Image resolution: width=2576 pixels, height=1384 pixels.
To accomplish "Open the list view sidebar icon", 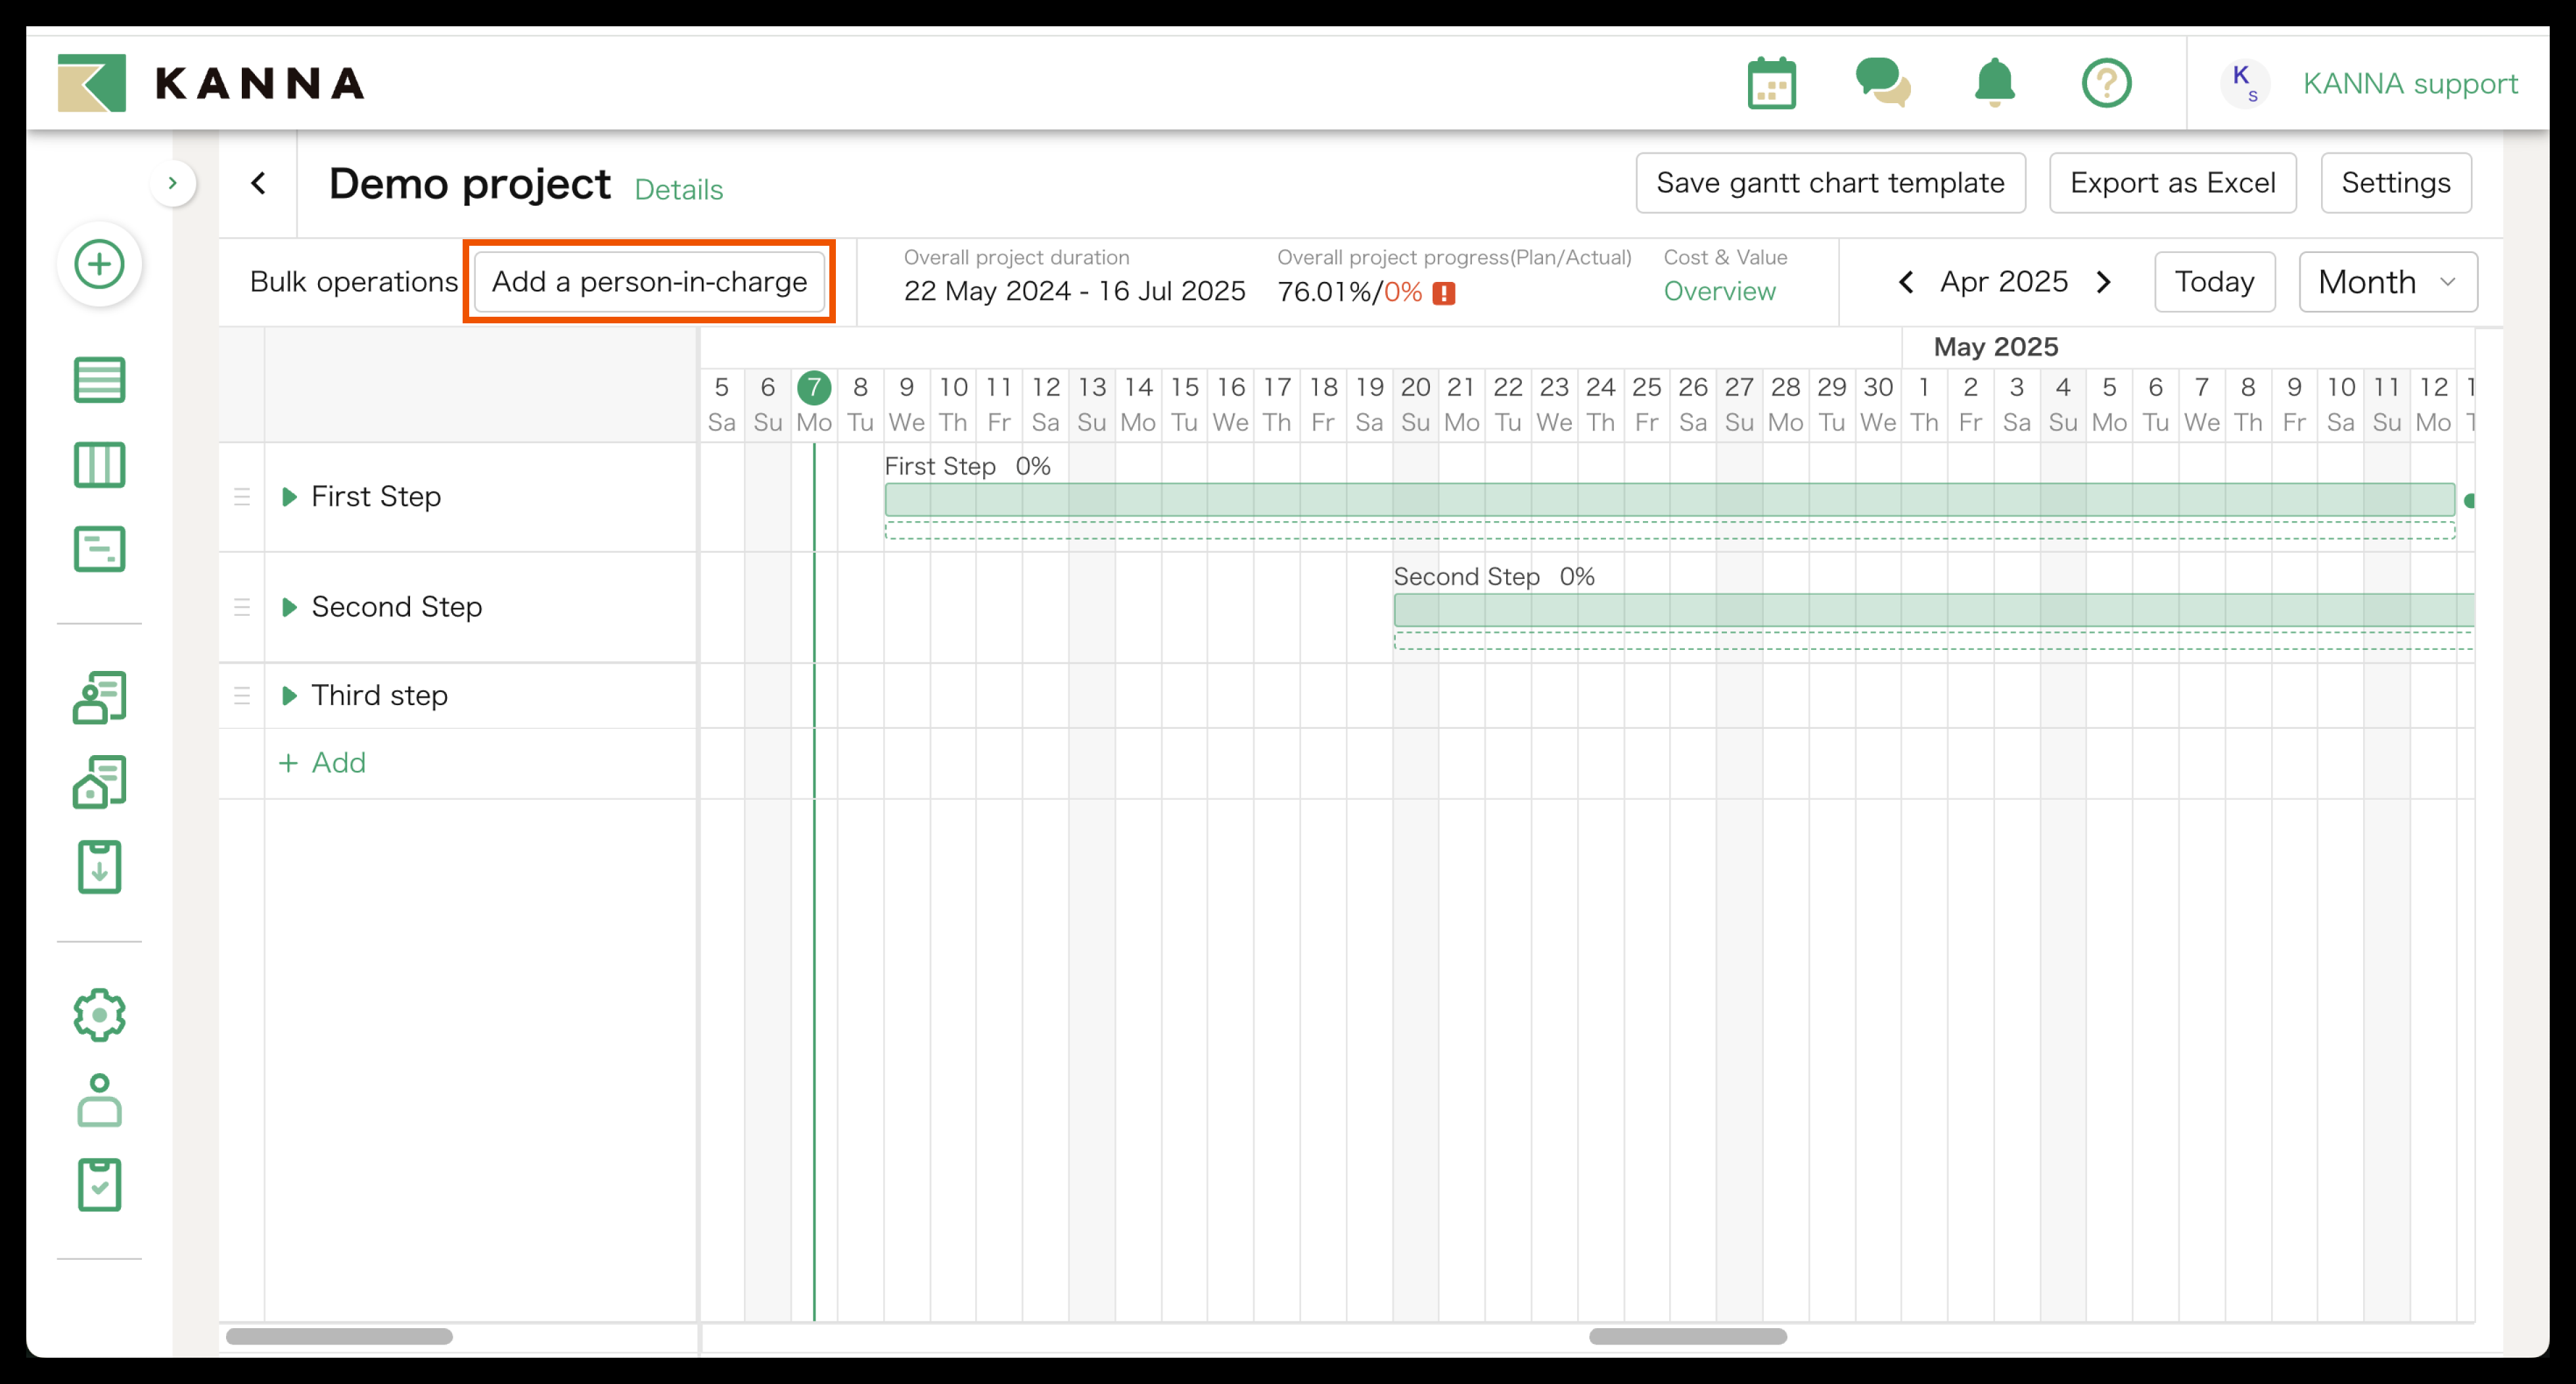I will tap(99, 380).
